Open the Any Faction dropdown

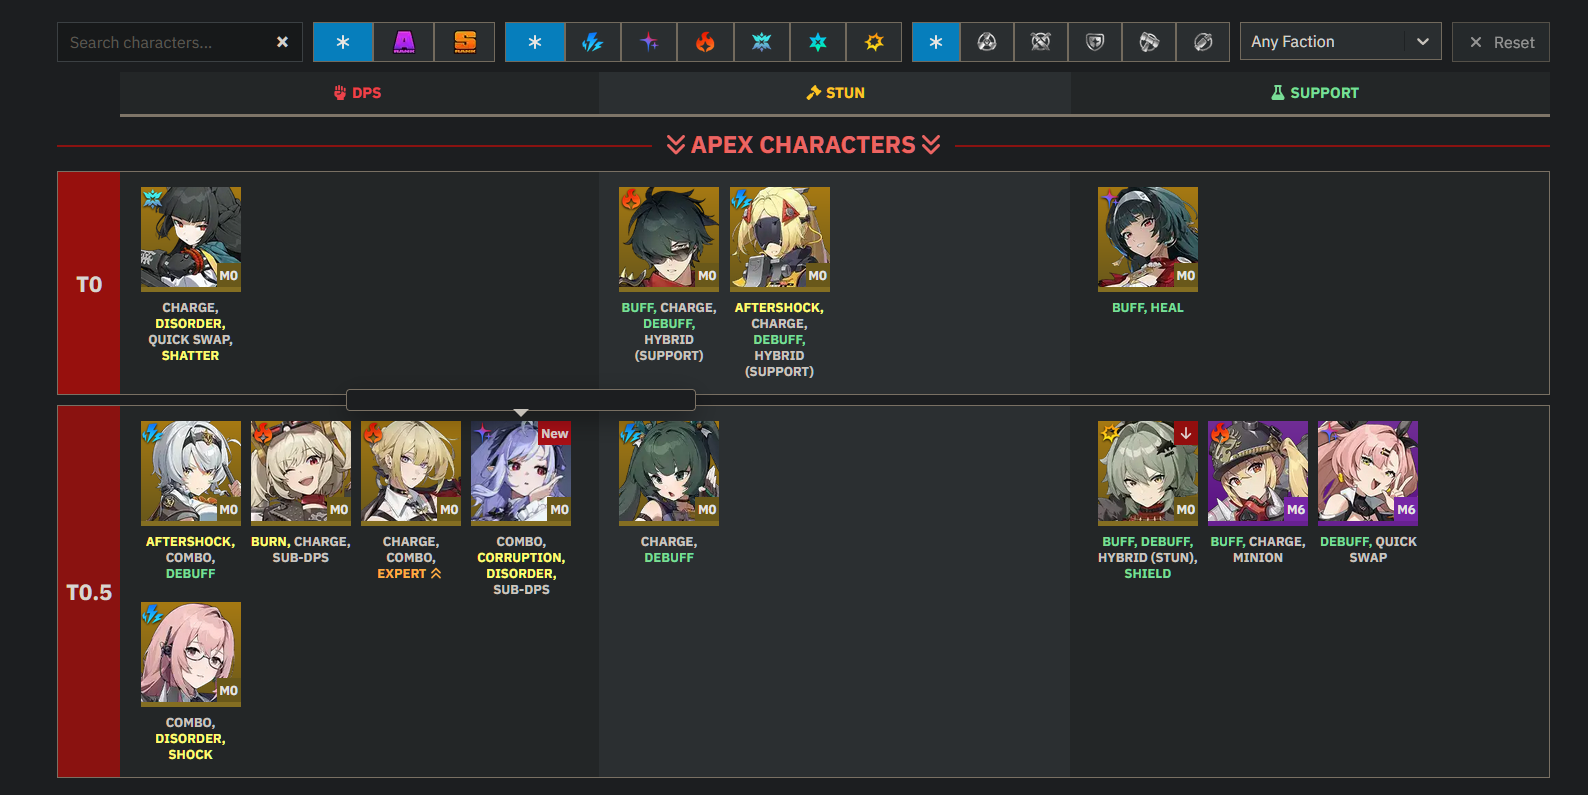pos(1341,42)
